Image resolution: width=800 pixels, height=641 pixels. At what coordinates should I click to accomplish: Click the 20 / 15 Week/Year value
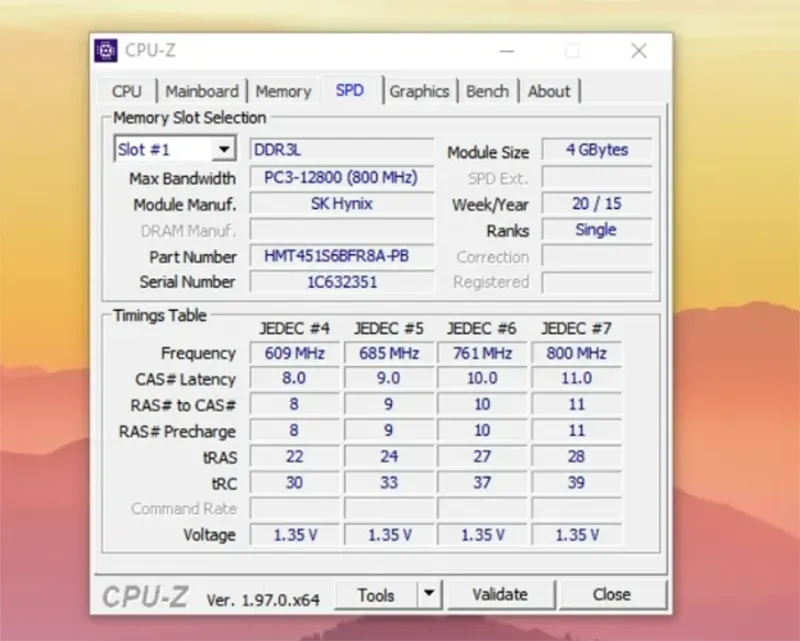tap(597, 204)
